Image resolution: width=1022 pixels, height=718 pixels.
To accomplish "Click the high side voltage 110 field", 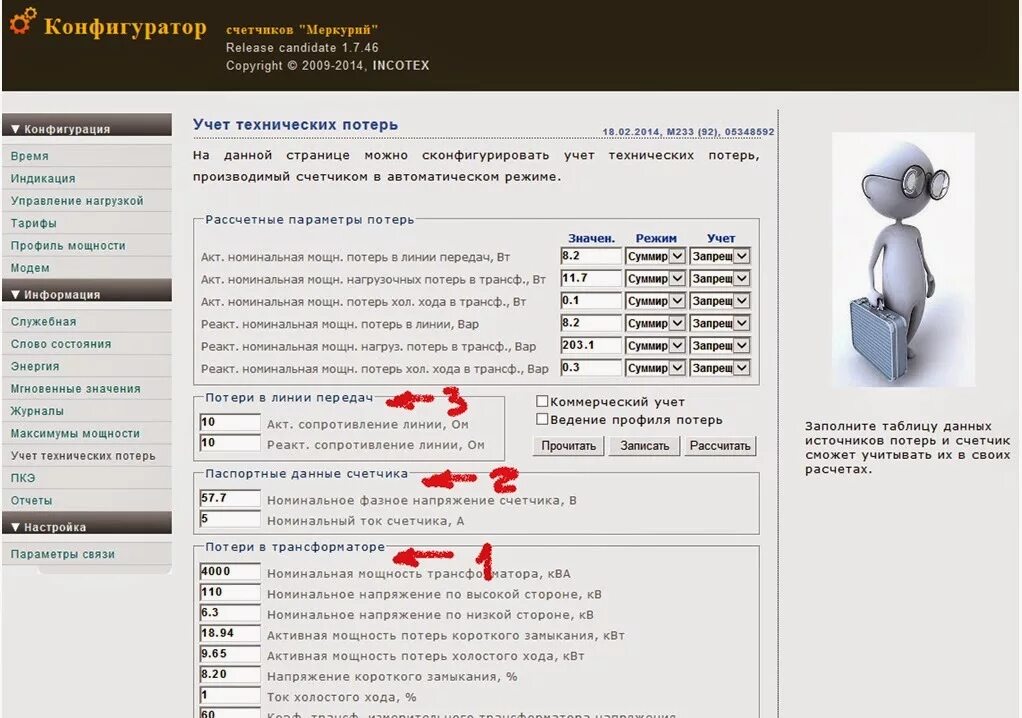I will tap(229, 592).
